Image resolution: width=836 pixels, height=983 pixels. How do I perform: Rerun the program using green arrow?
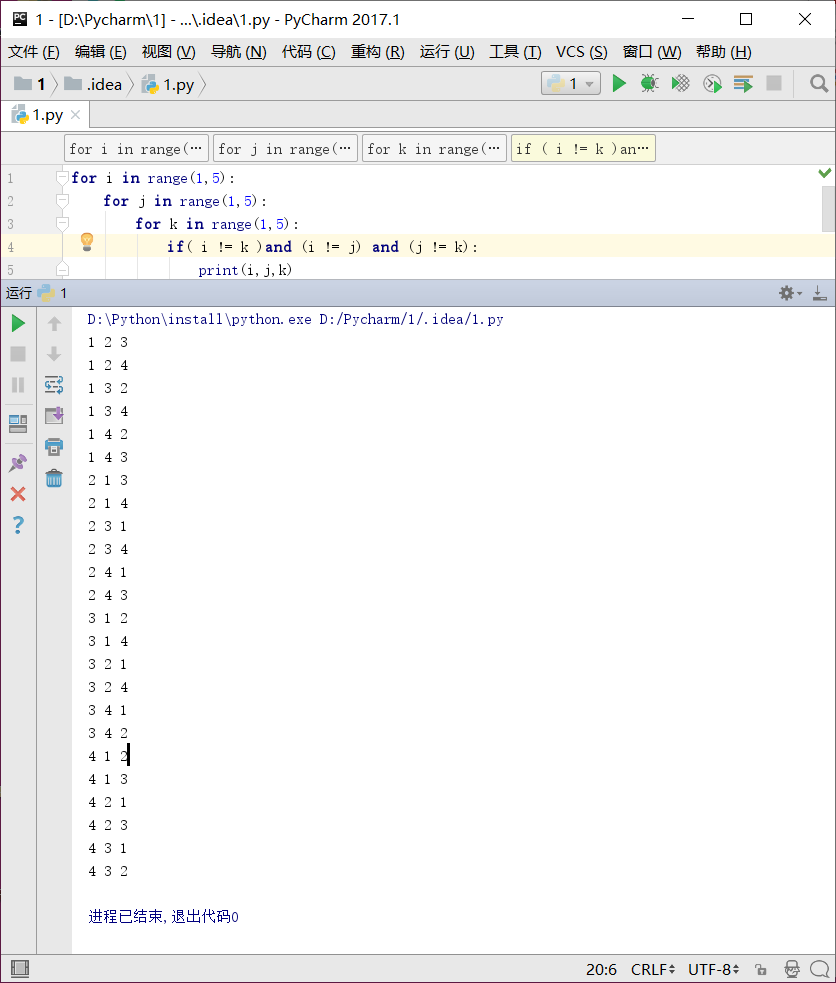(x=18, y=323)
